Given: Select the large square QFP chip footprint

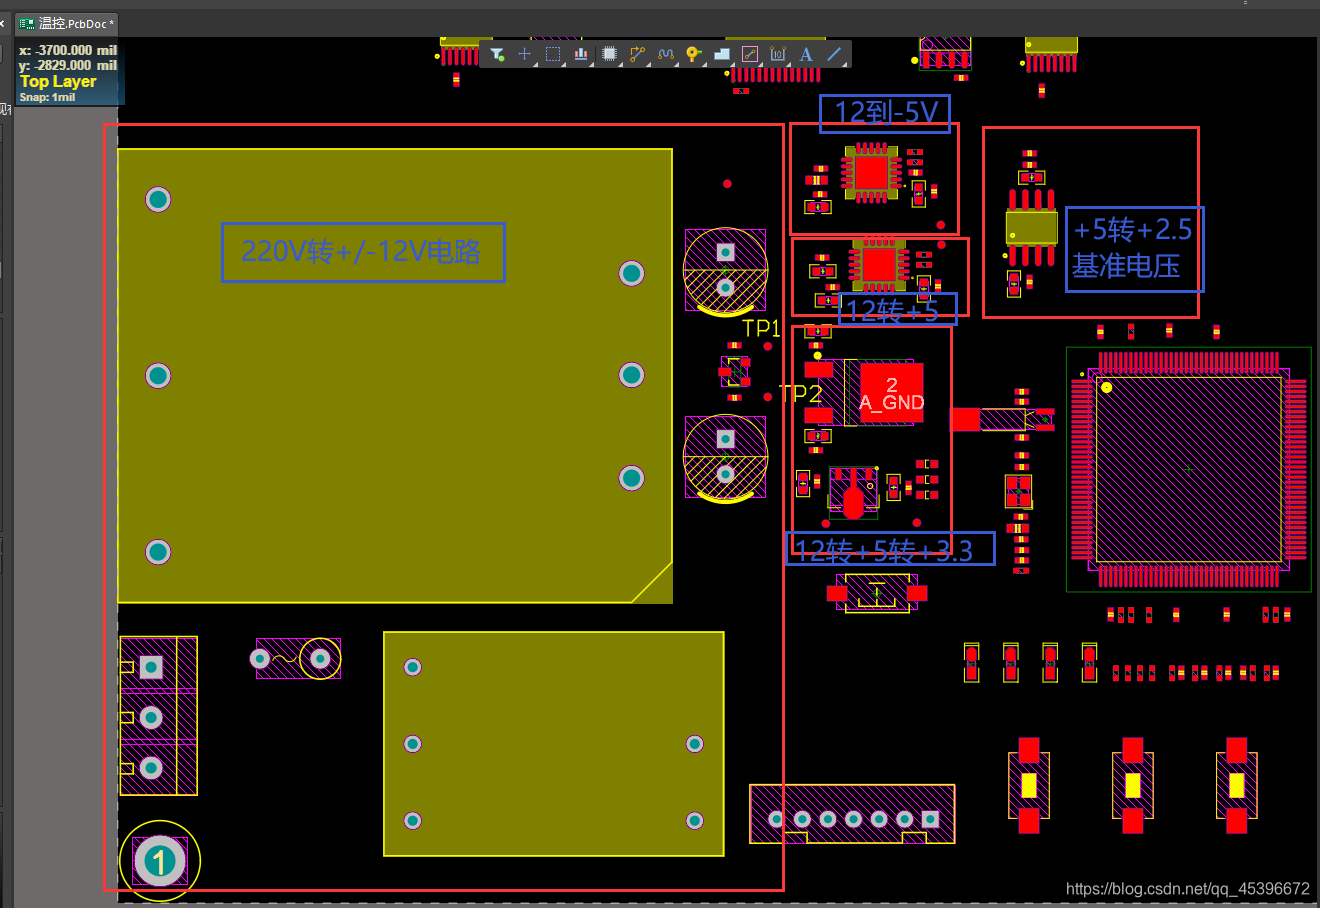Looking at the screenshot, I should click(x=1189, y=468).
